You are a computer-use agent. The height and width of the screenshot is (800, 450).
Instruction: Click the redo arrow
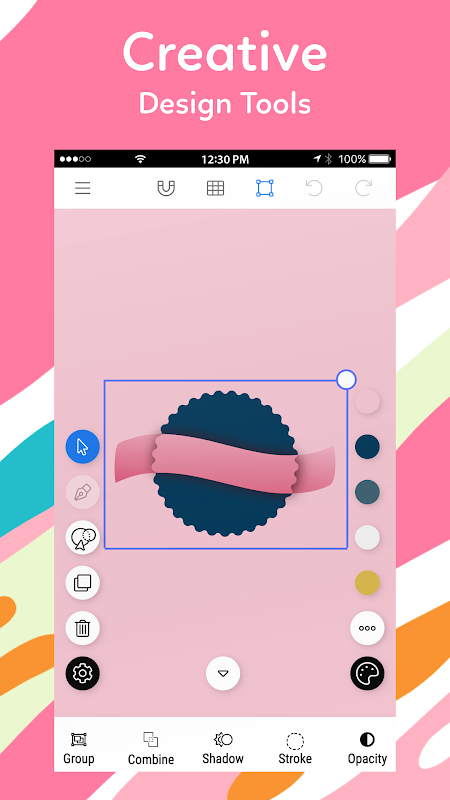pyautogui.click(x=363, y=188)
